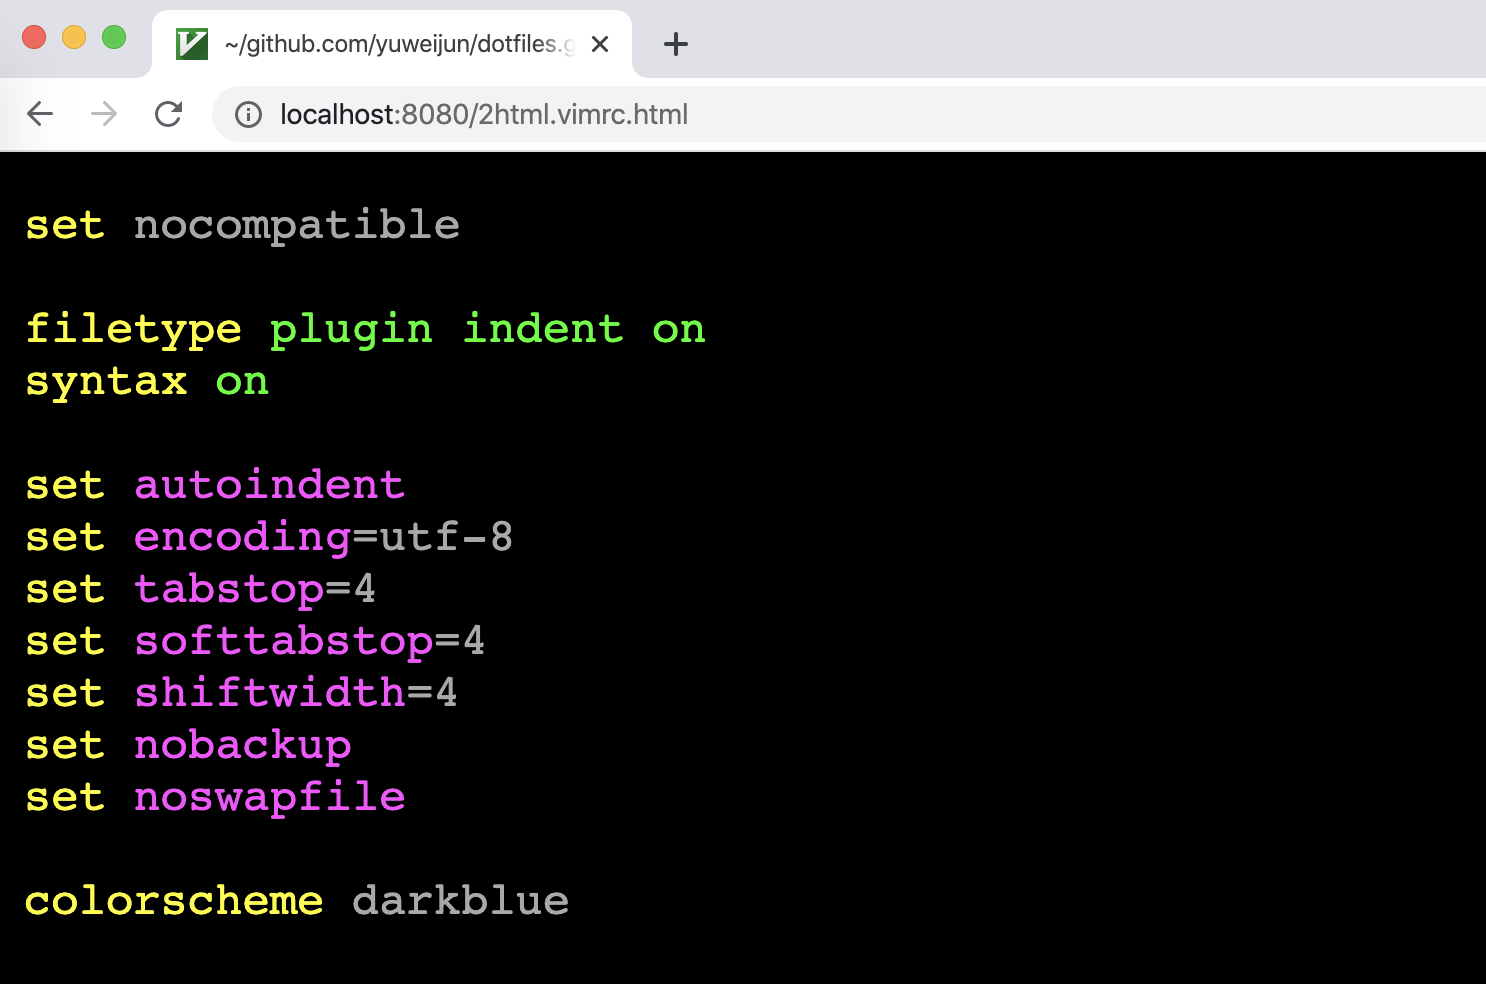Click the word nocompatible
Viewport: 1486px width, 984px height.
[297, 226]
